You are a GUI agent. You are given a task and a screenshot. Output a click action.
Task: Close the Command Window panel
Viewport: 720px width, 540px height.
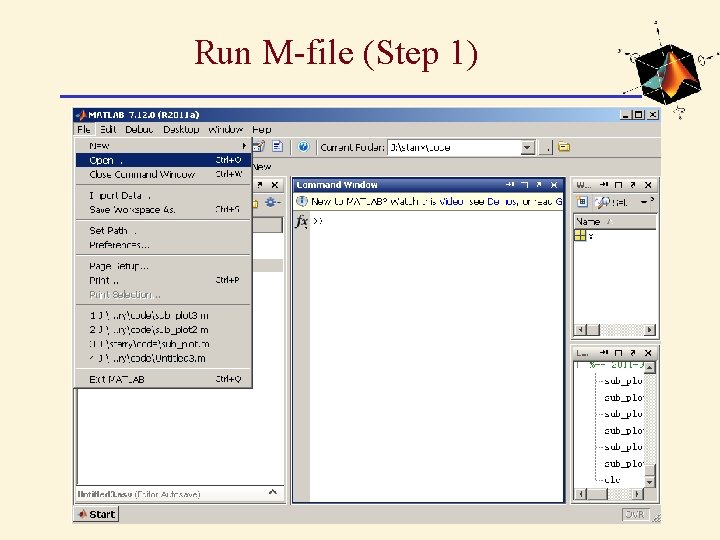[554, 185]
